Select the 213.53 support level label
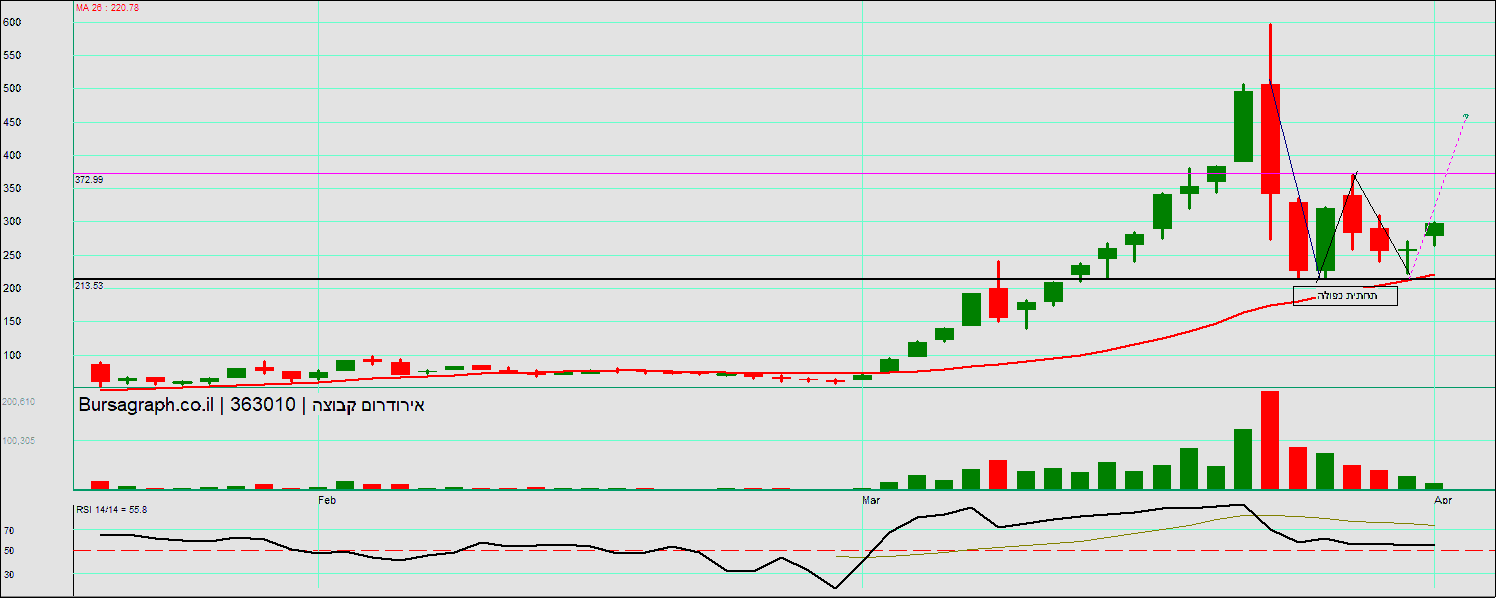This screenshot has width=1496, height=598. pos(89,285)
